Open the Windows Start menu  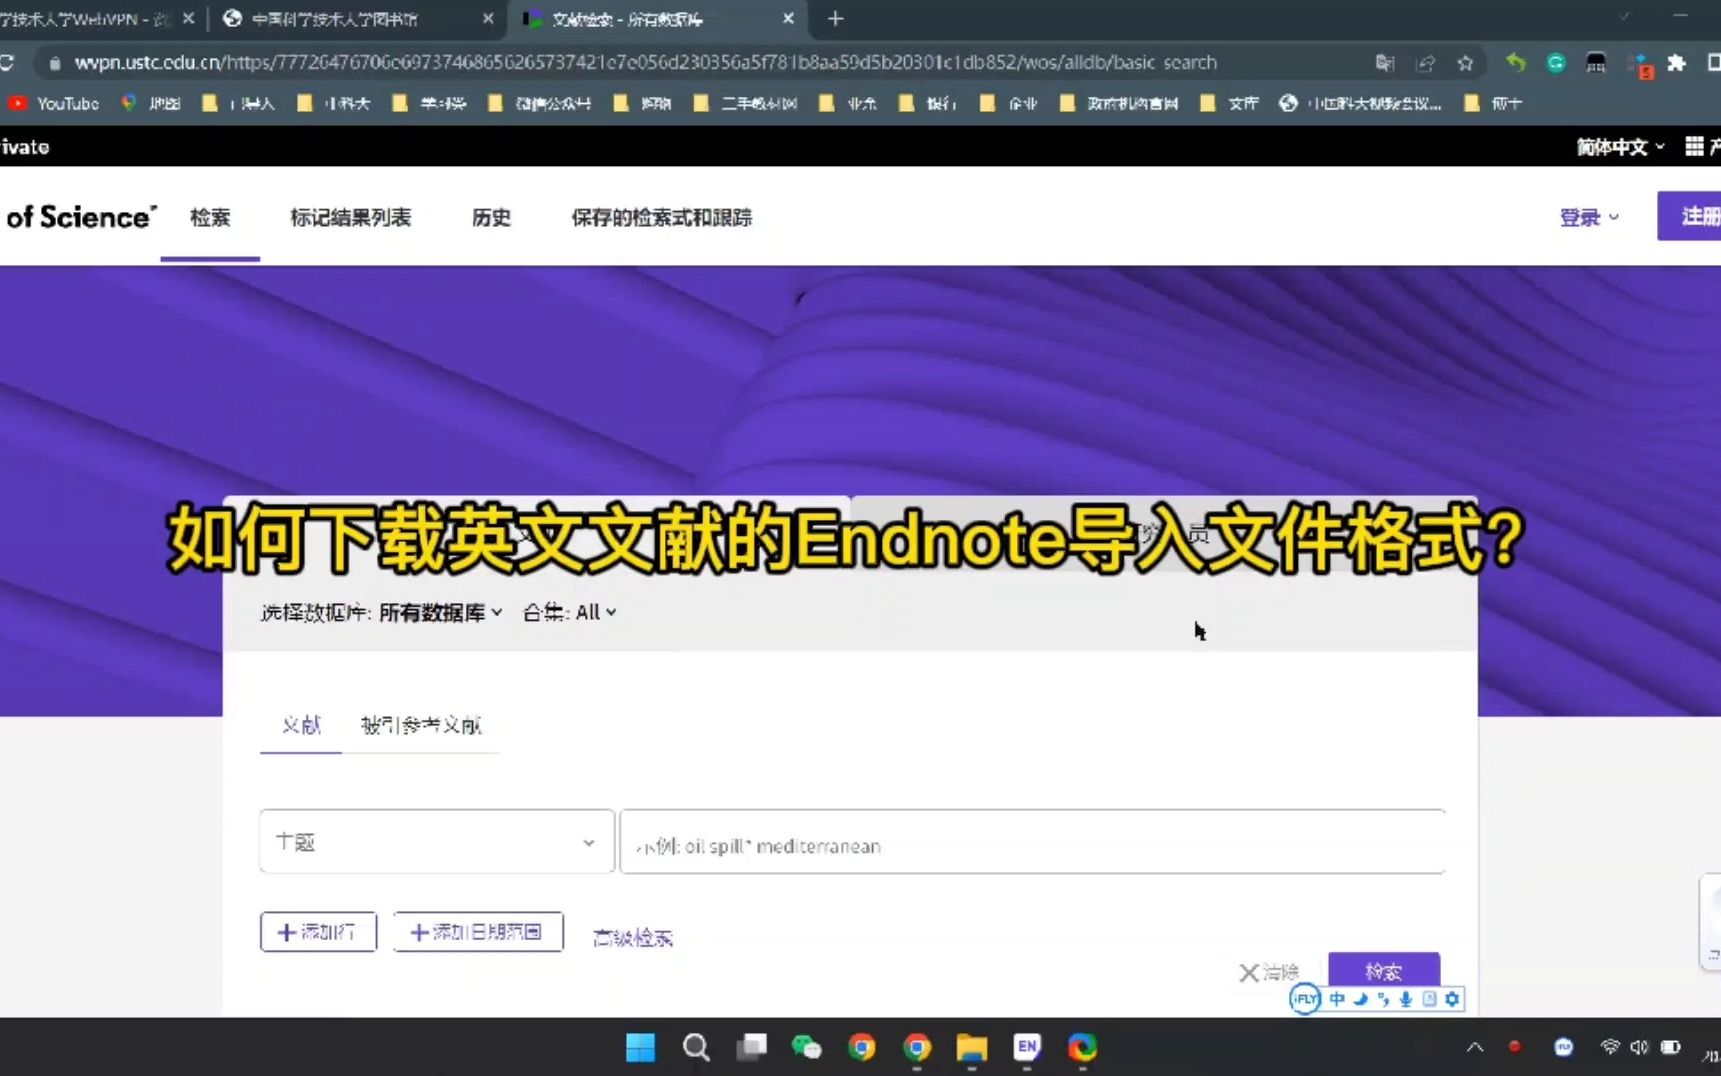coord(640,1047)
